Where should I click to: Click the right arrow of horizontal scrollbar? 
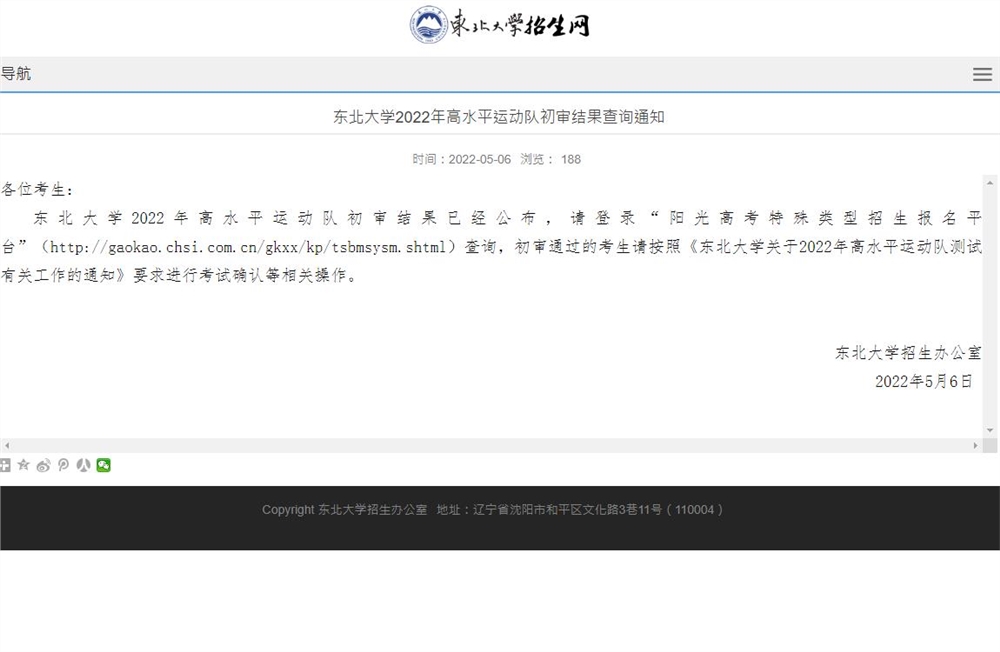(x=976, y=445)
